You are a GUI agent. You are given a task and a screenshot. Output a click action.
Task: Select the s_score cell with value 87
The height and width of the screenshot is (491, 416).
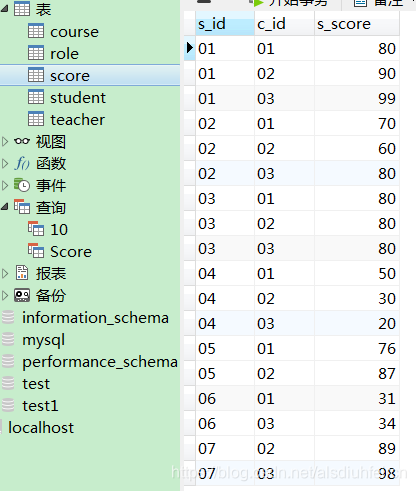coord(357,373)
